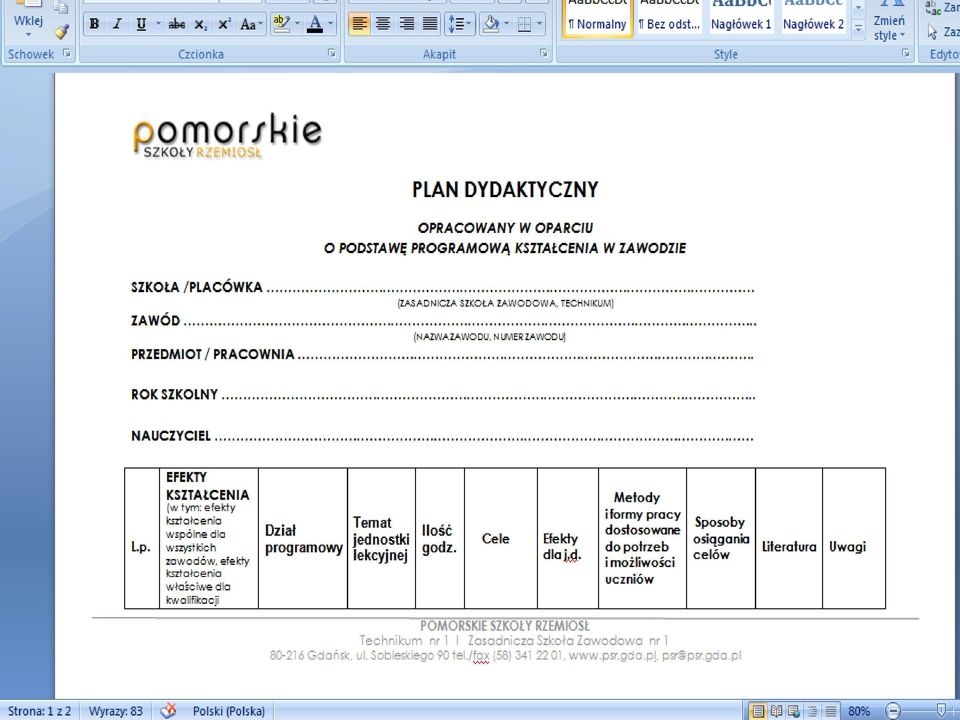
Task: Justify the paragraph text
Action: (x=430, y=24)
